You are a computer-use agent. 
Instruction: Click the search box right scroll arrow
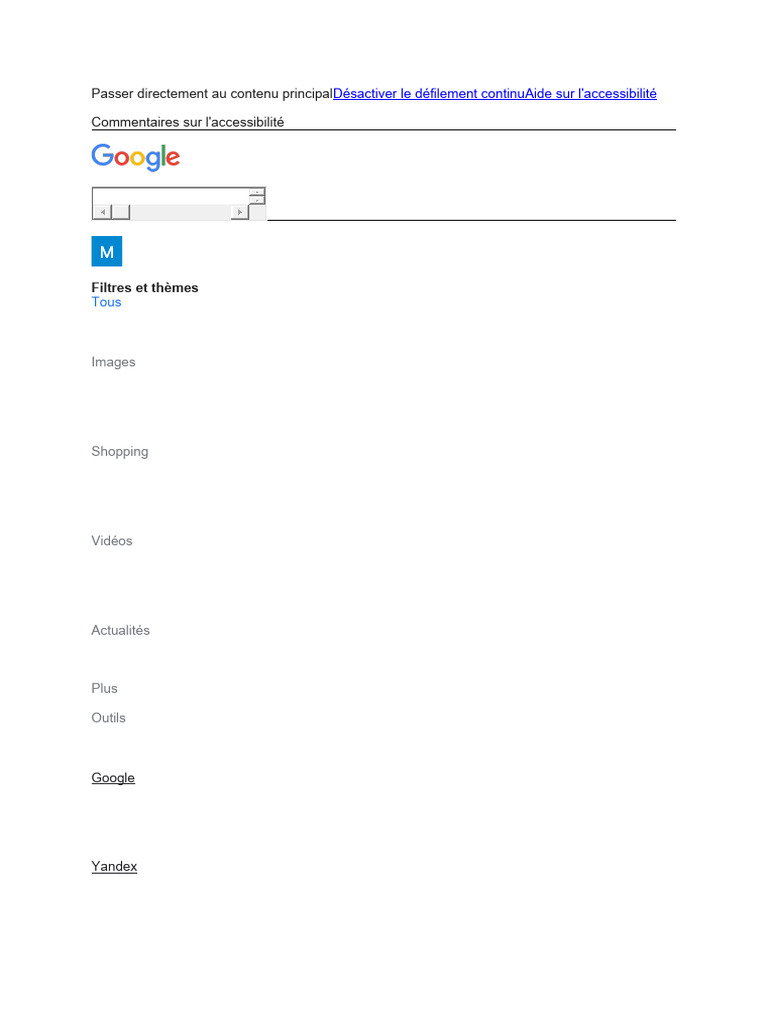[240, 212]
